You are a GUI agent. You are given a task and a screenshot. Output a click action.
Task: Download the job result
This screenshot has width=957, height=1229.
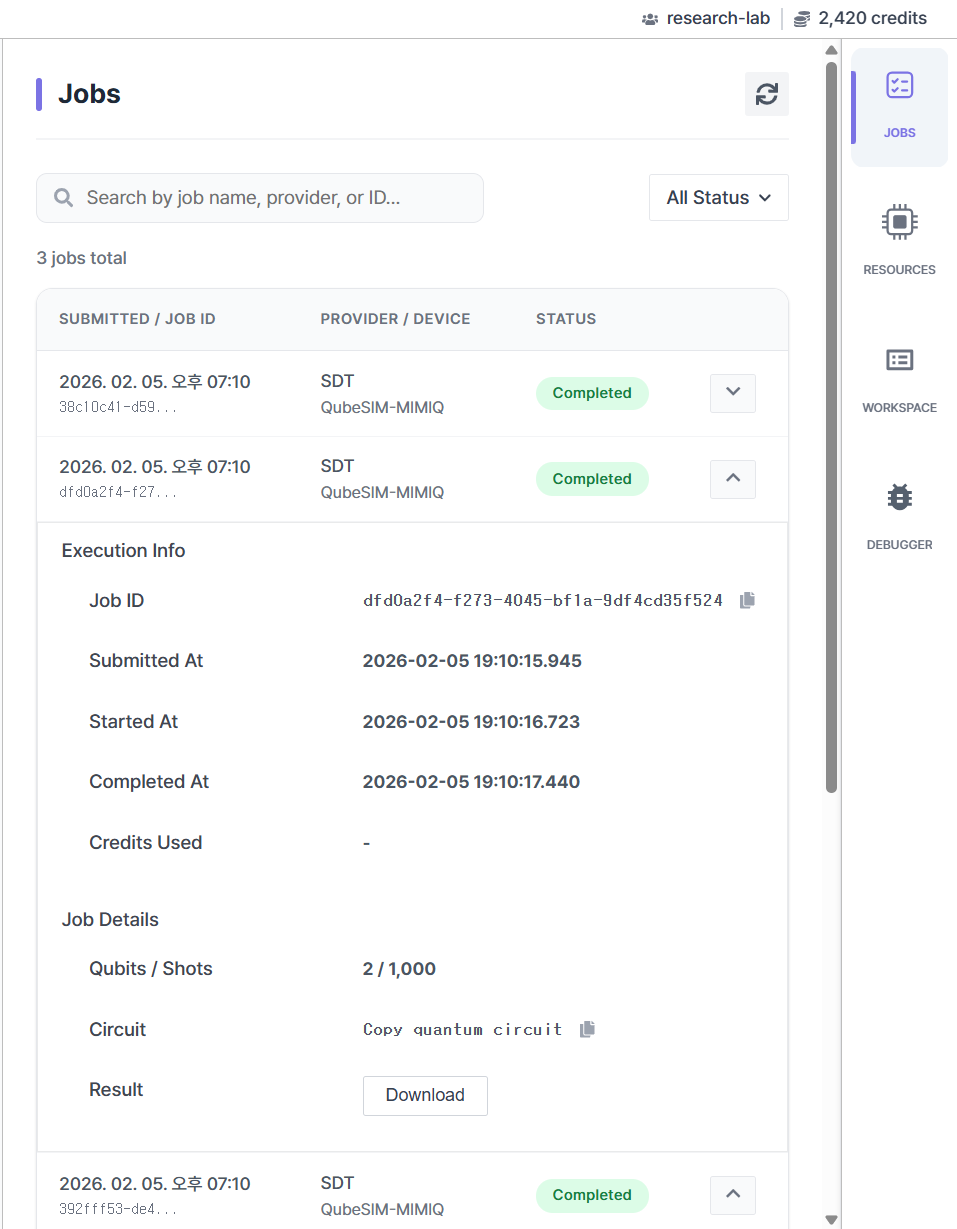(425, 1095)
